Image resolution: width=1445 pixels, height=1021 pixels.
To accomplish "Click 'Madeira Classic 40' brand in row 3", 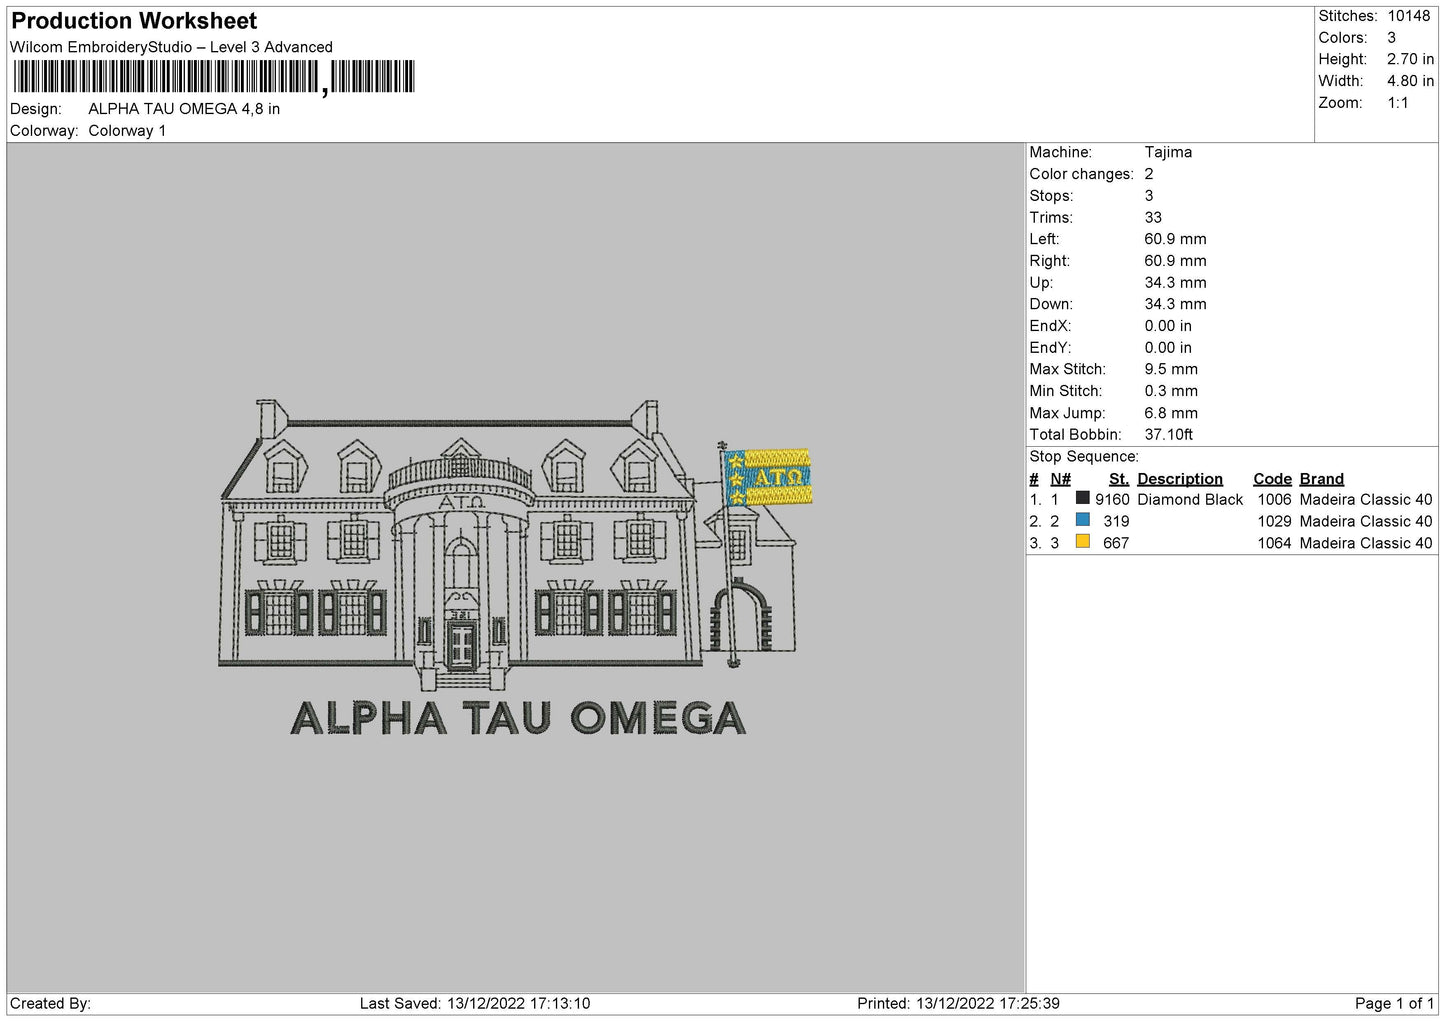I will [1366, 544].
